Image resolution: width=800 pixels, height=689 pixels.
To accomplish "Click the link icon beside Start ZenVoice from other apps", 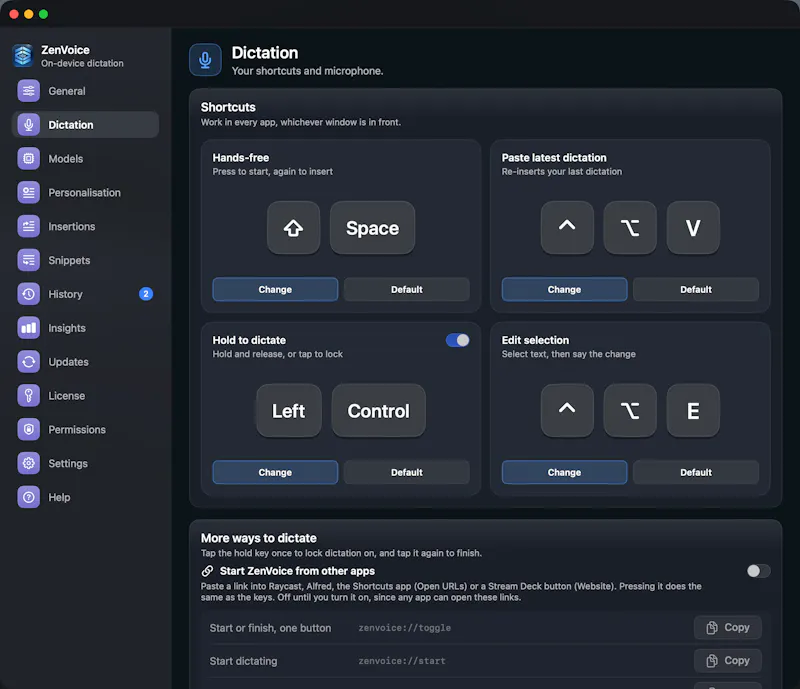I will [x=207, y=571].
